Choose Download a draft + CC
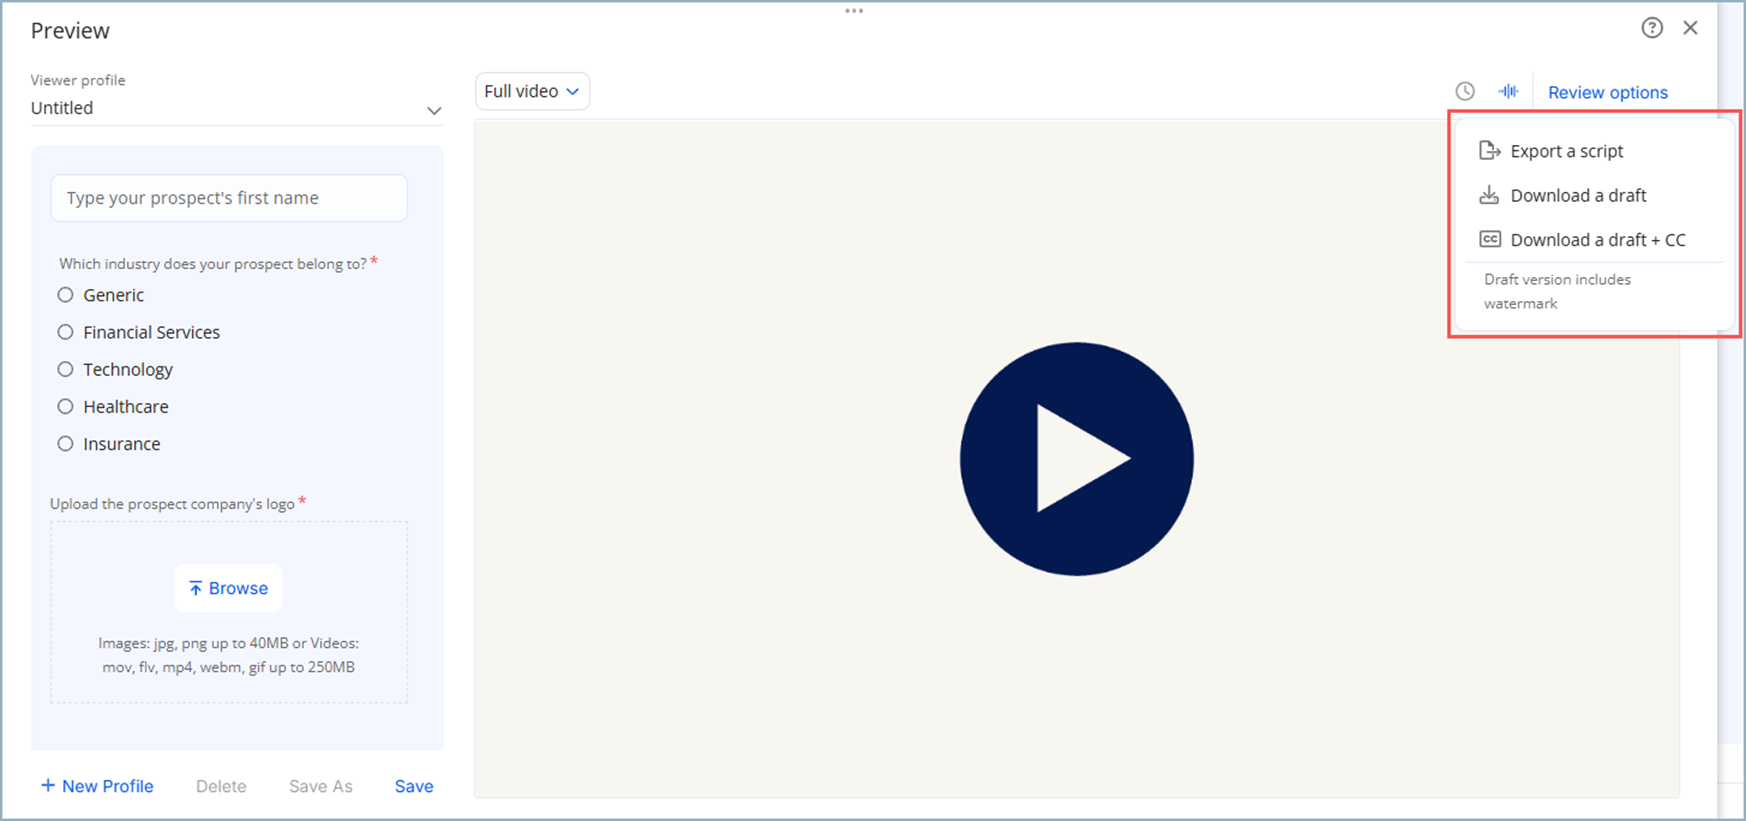The height and width of the screenshot is (821, 1746). (1597, 240)
